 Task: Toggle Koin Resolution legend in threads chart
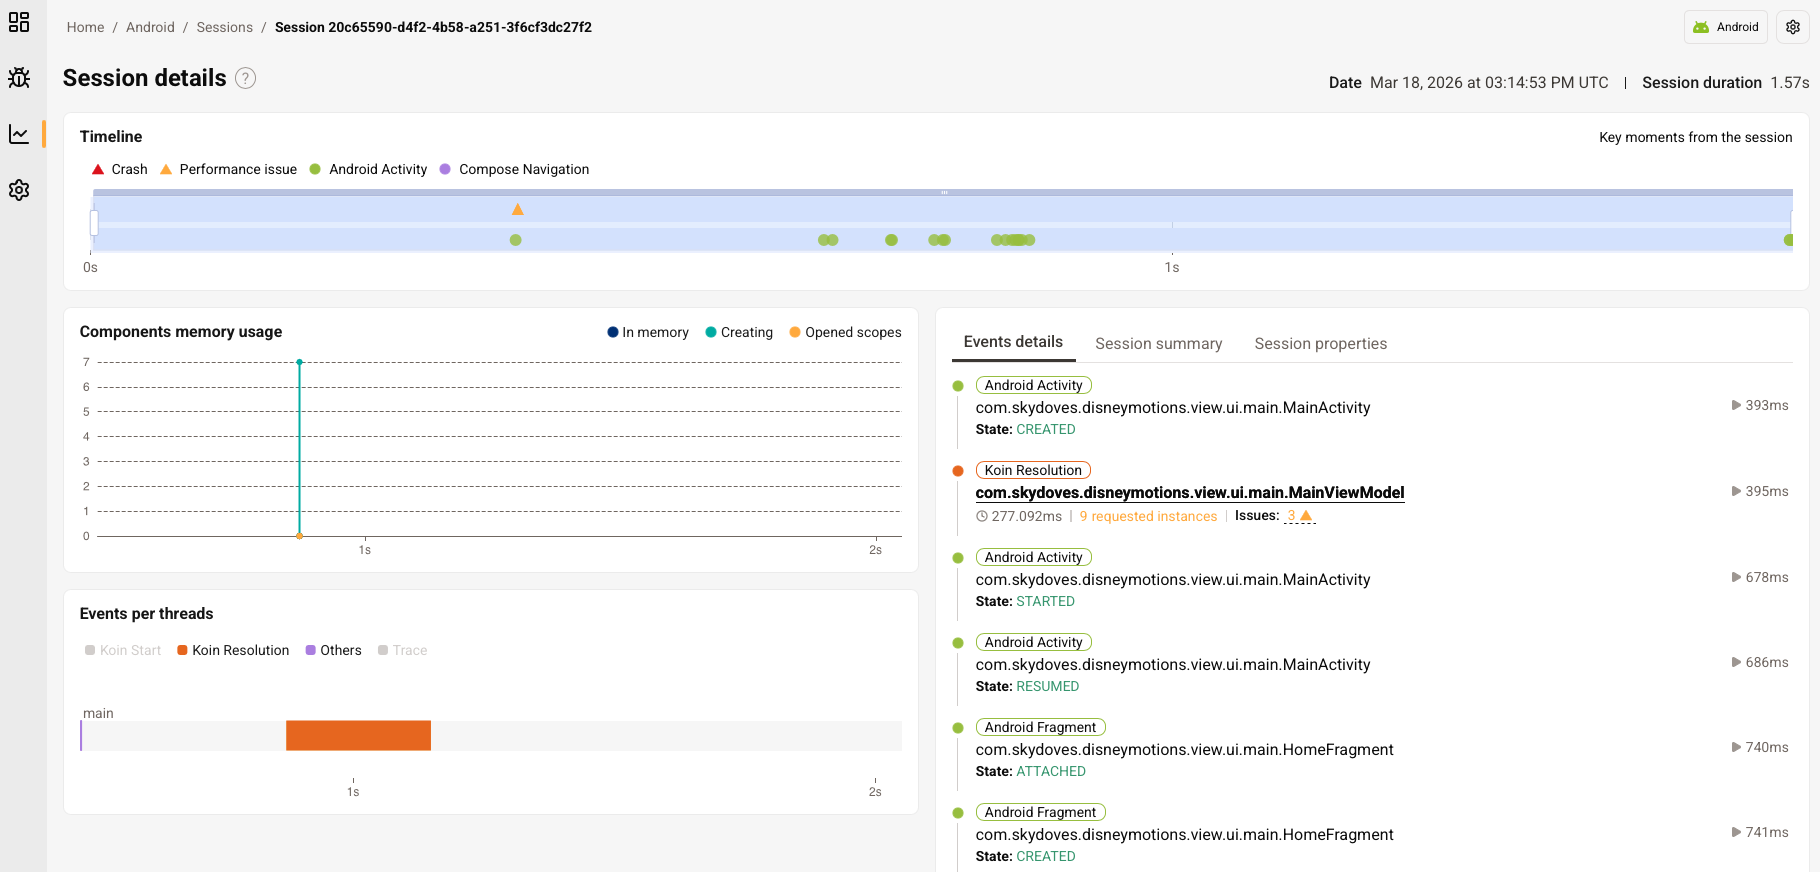click(x=233, y=650)
